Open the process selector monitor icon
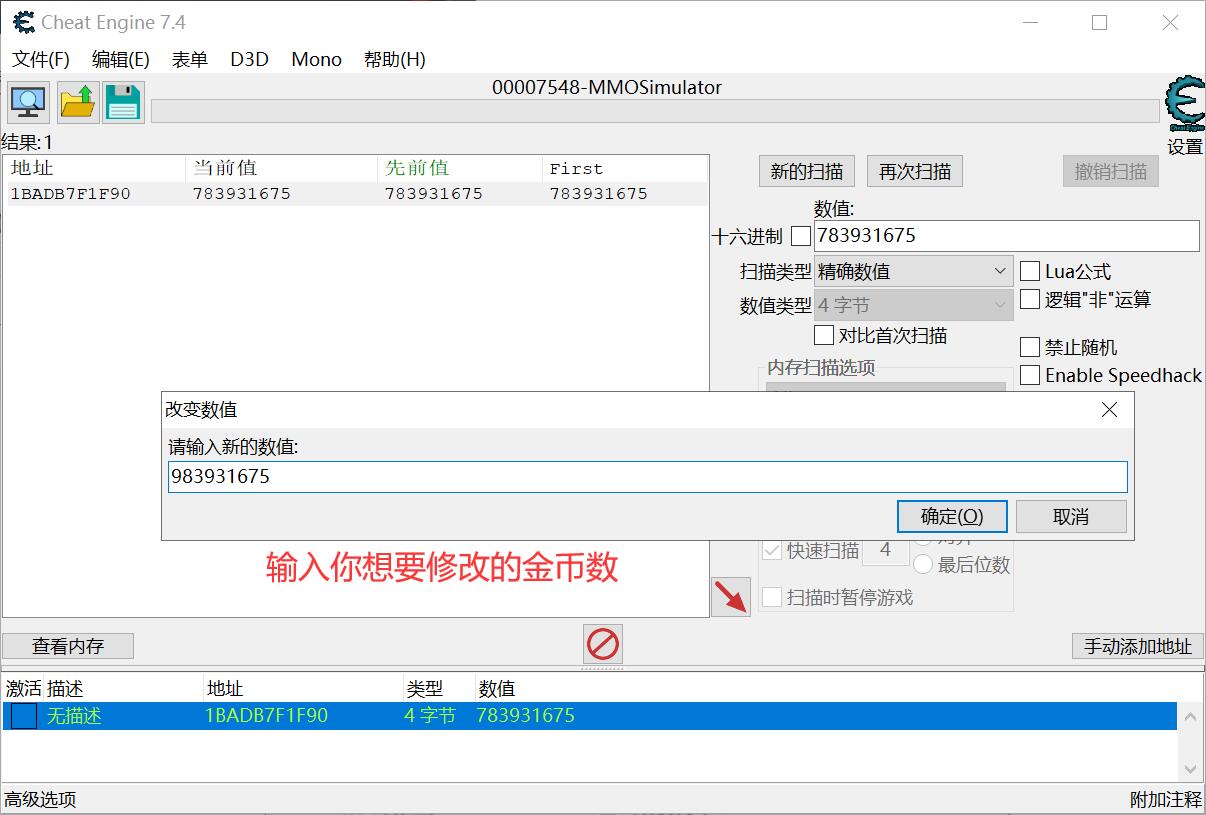The width and height of the screenshot is (1206, 815). (28, 102)
